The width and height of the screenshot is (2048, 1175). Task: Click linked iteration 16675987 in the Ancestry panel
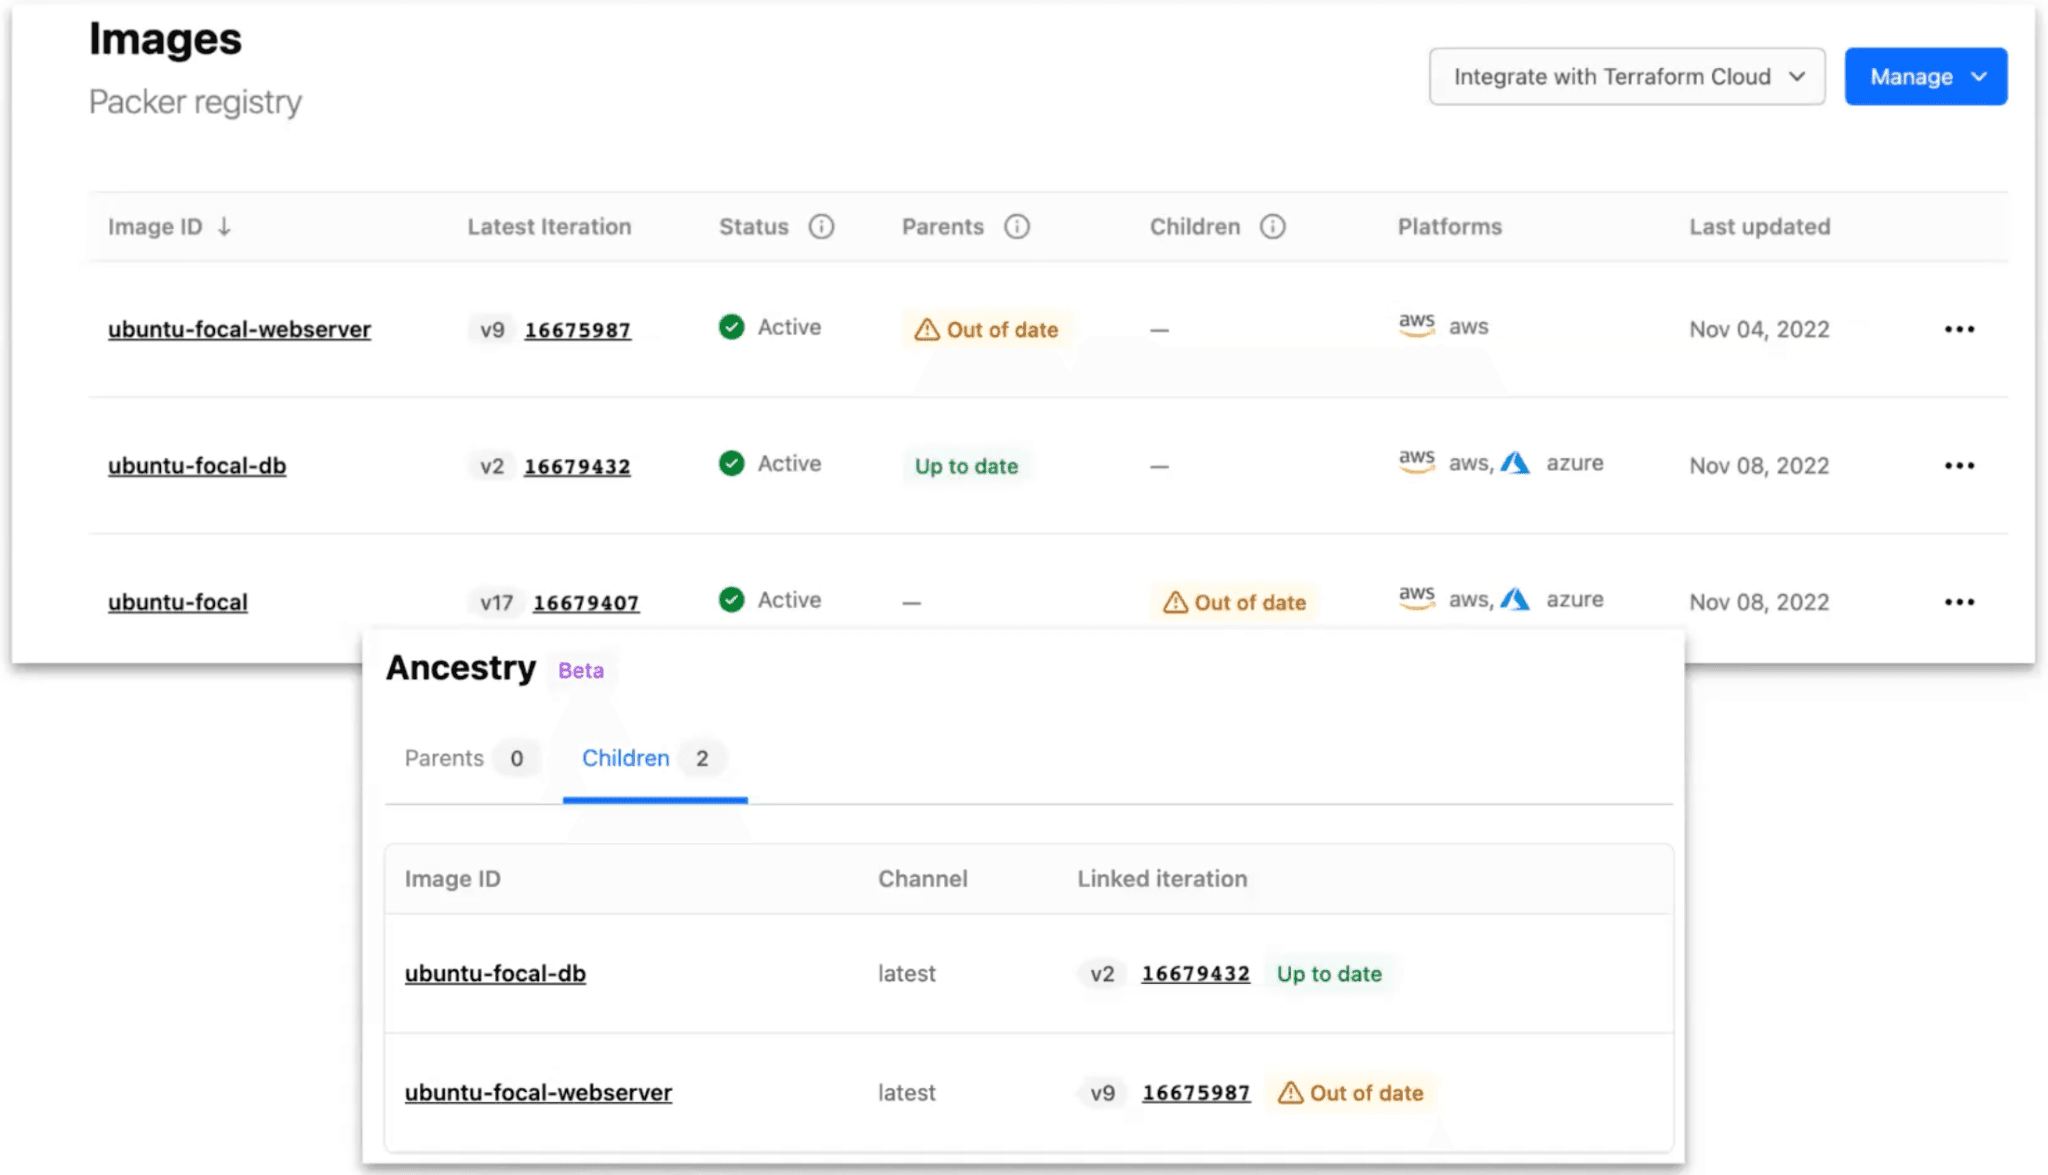[1196, 1093]
